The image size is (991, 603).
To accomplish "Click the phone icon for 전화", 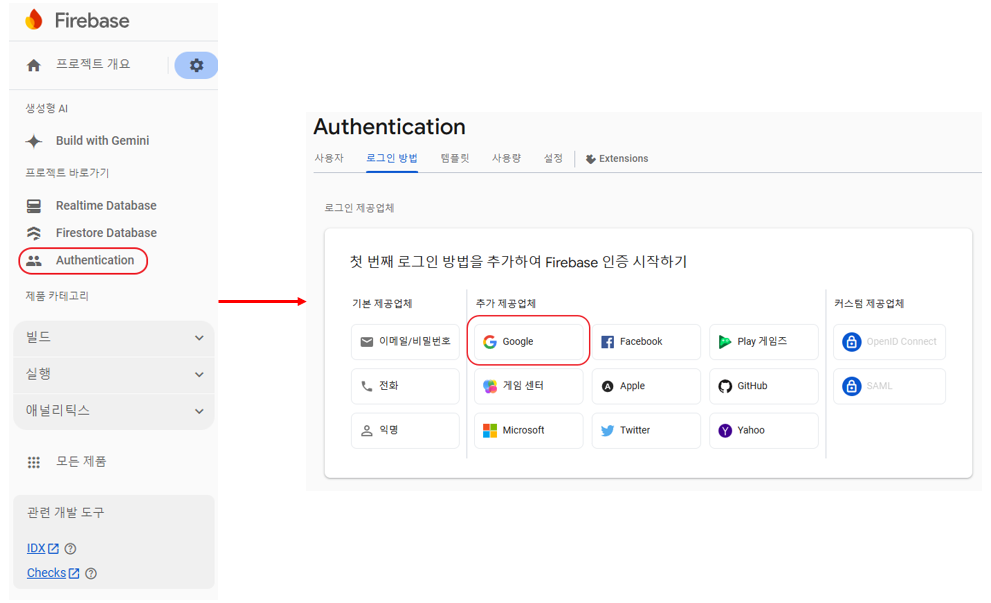I will [367, 386].
